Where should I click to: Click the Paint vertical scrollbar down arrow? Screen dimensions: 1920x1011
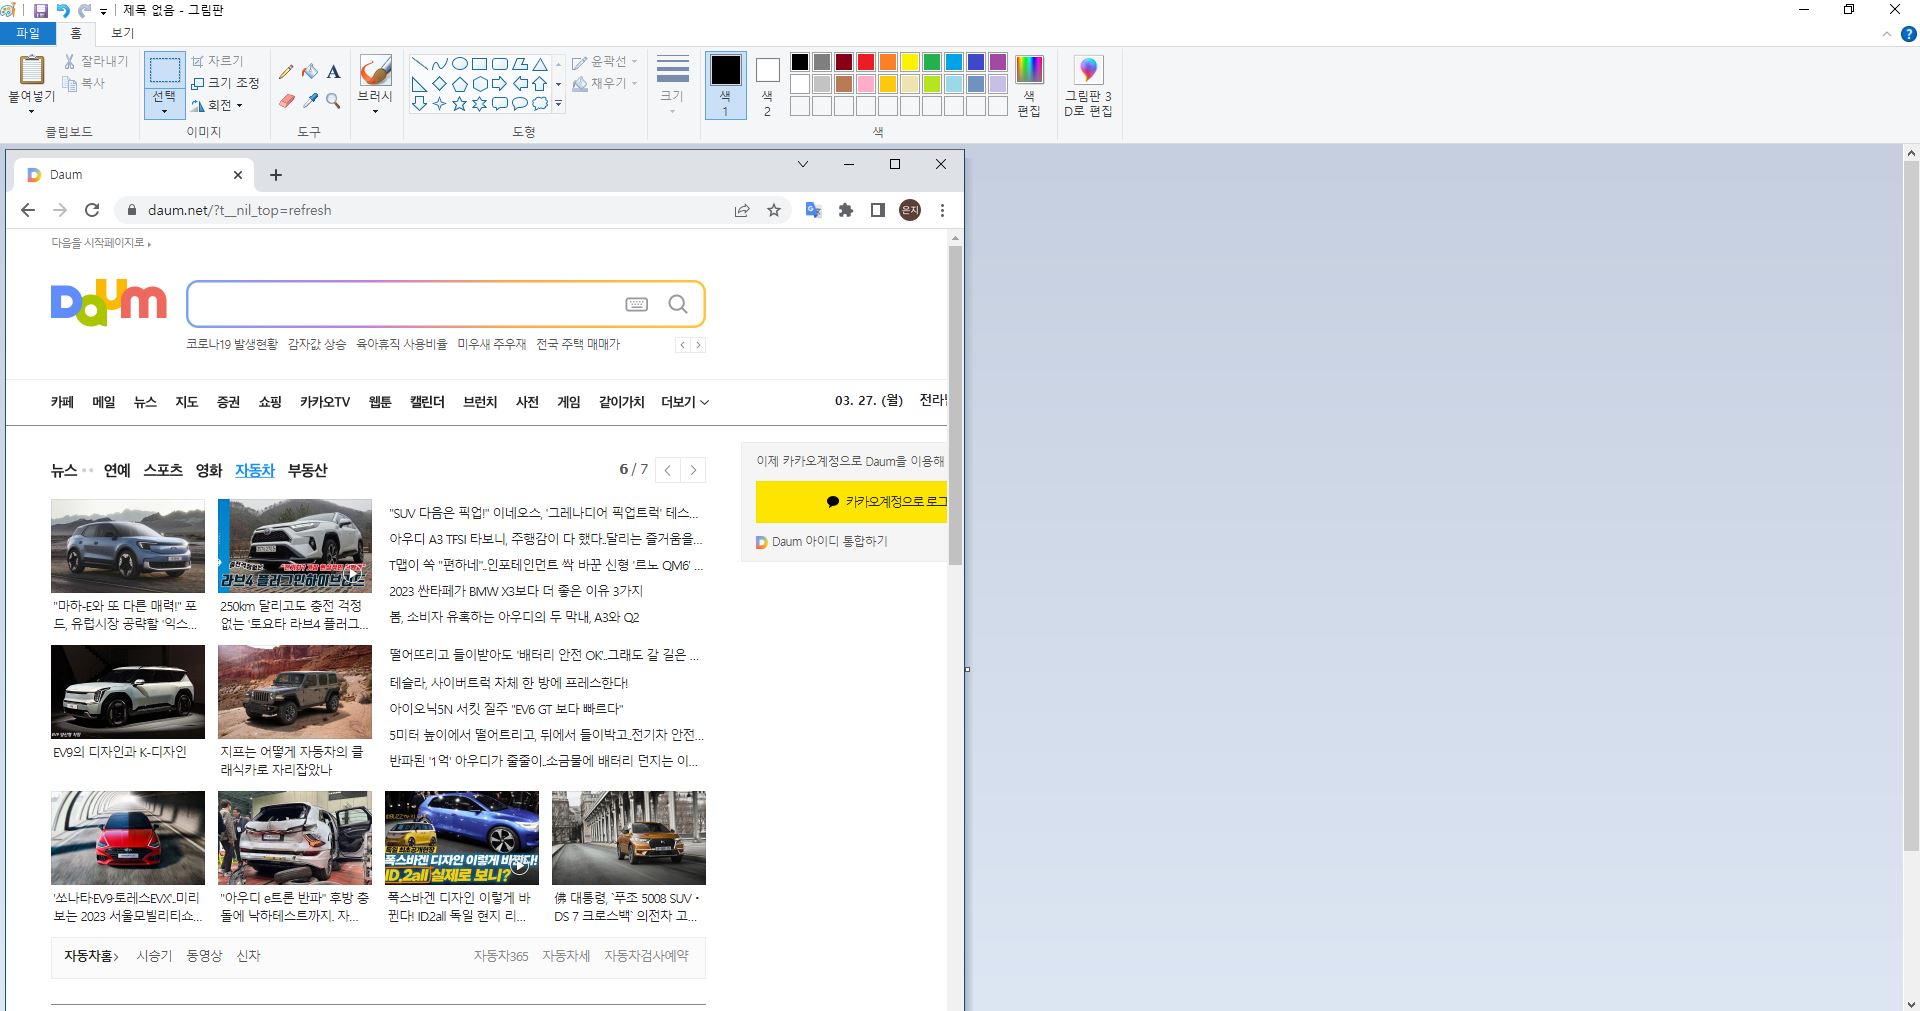[1911, 1003]
